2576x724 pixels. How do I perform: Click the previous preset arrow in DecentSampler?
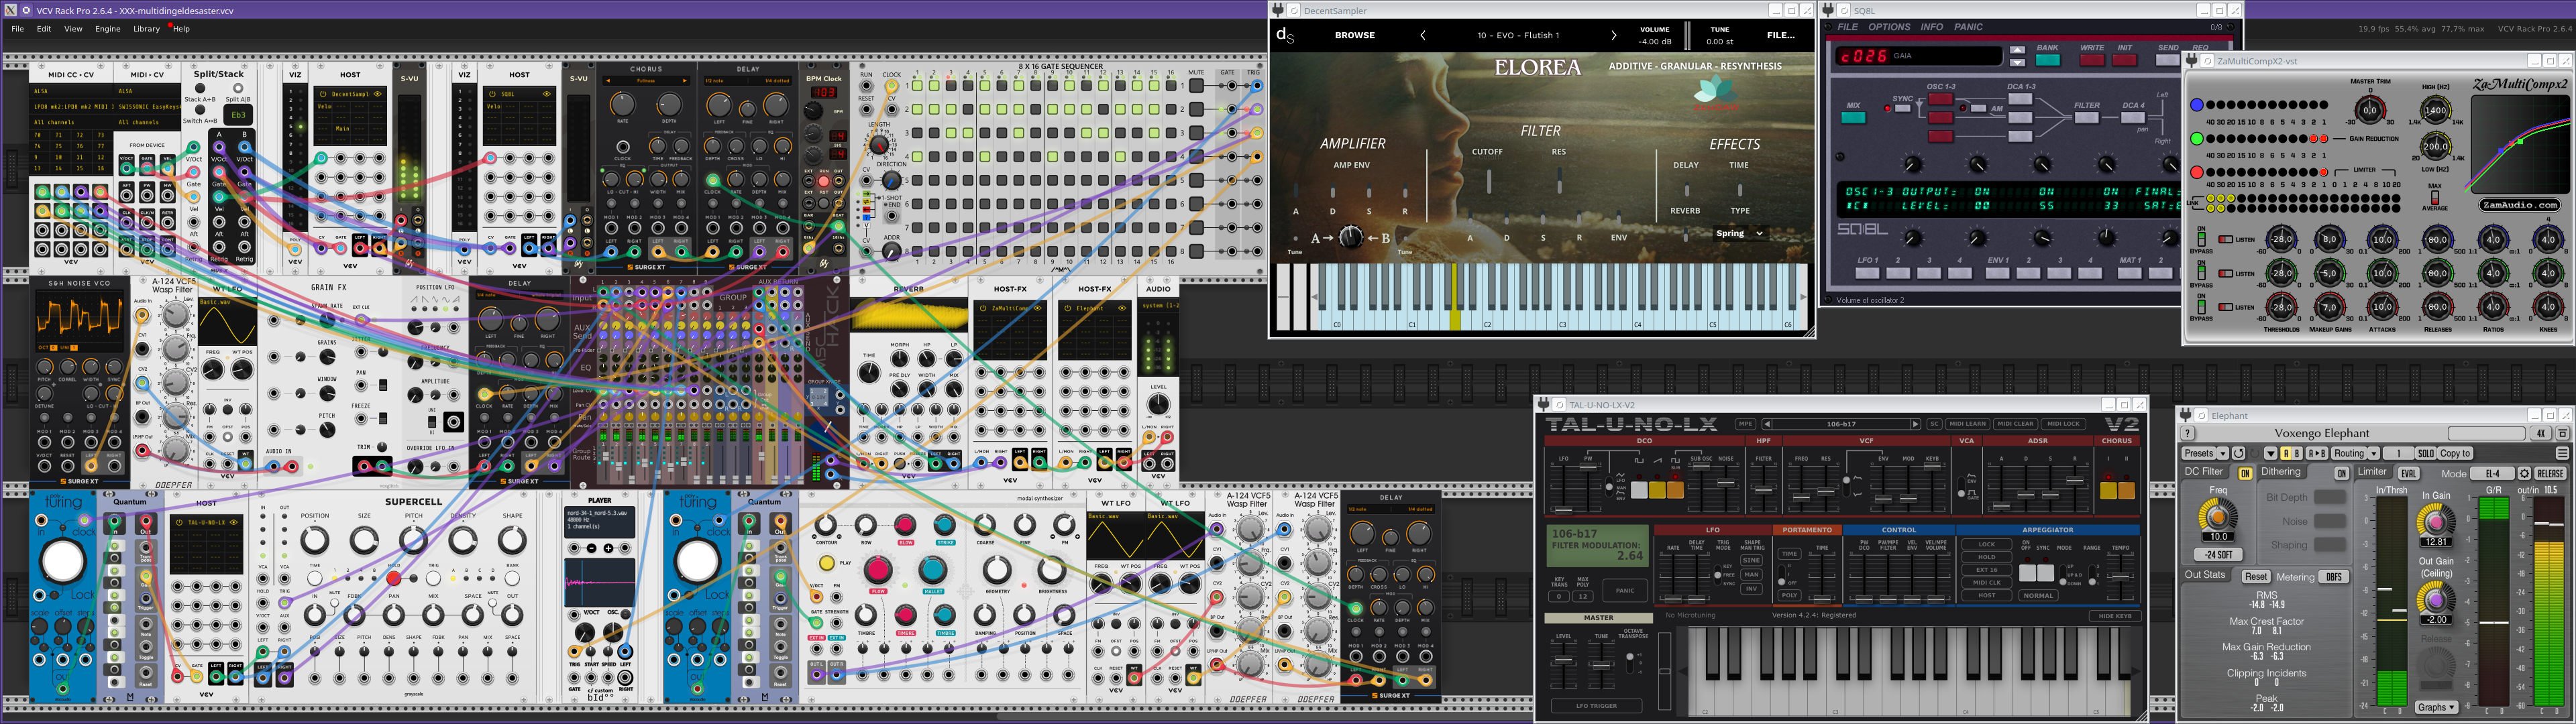(x=1422, y=35)
